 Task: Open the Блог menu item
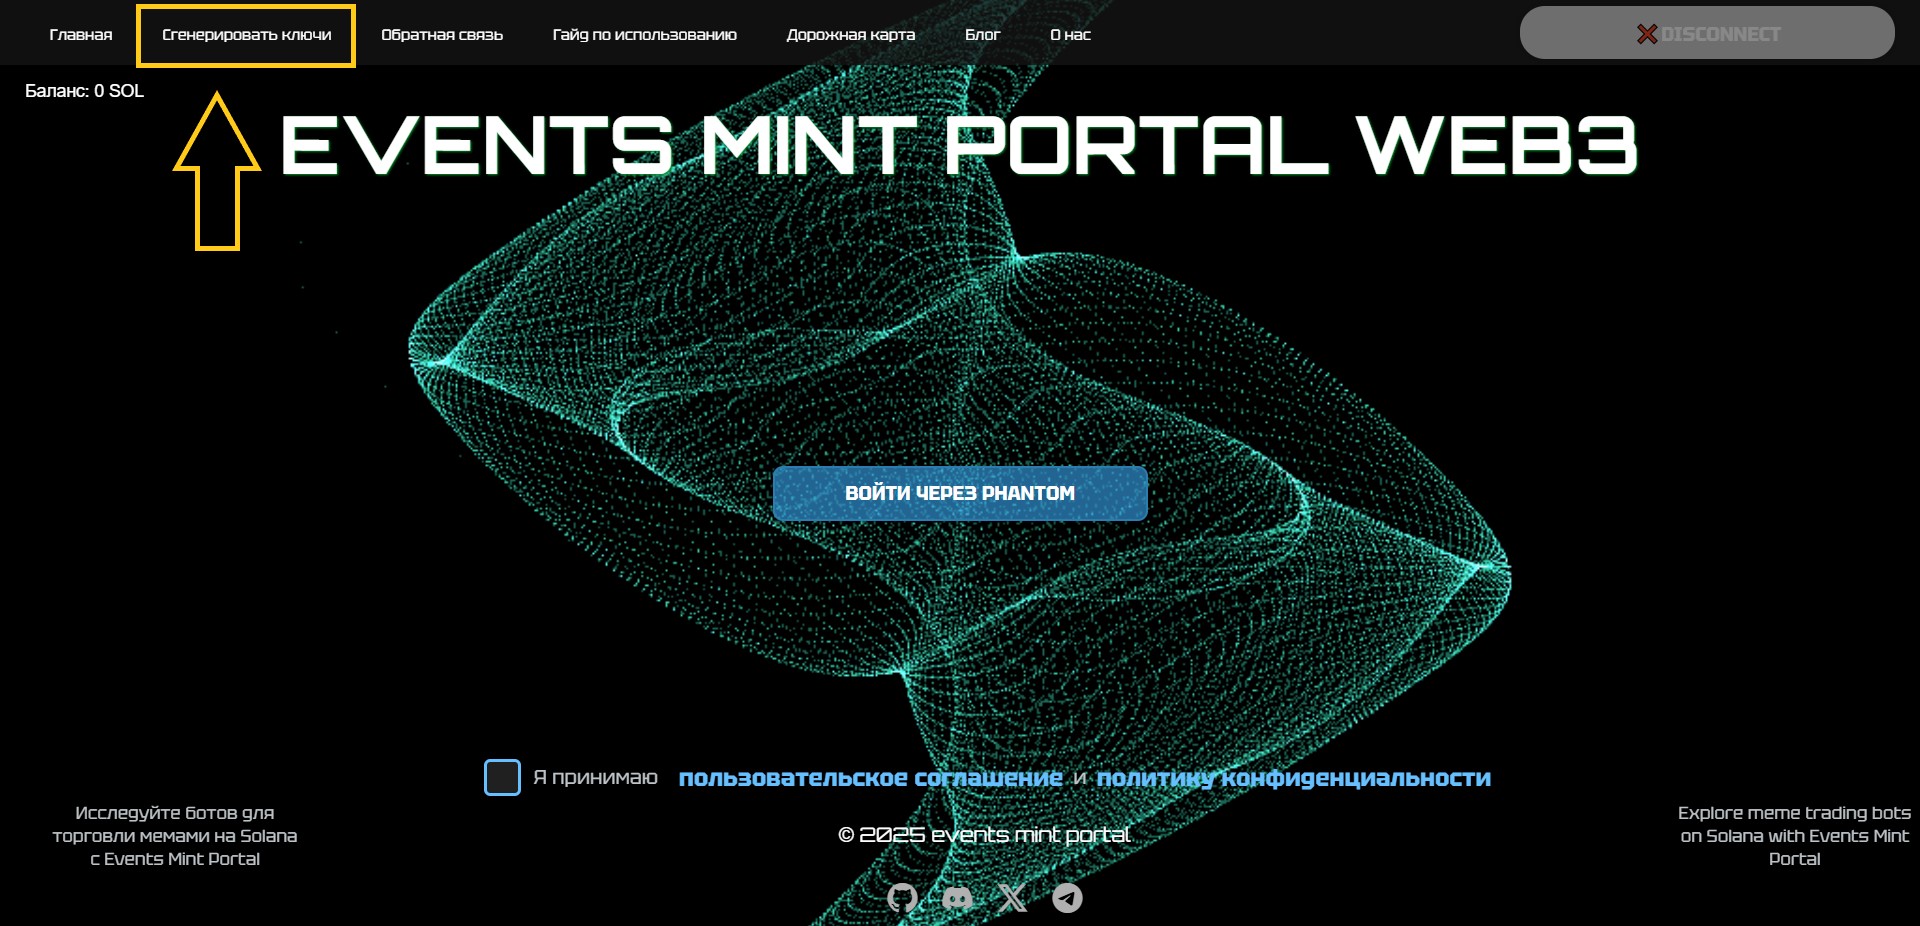[x=982, y=35]
